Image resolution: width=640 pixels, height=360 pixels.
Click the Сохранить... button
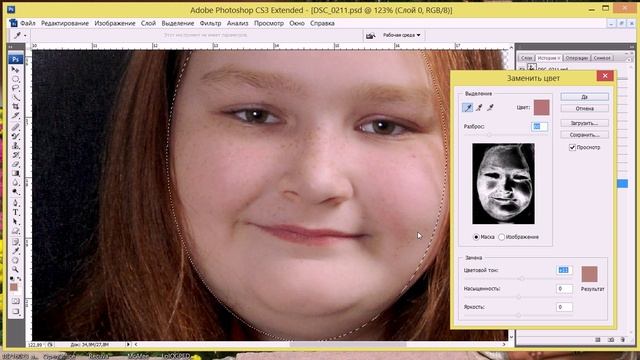pos(584,135)
